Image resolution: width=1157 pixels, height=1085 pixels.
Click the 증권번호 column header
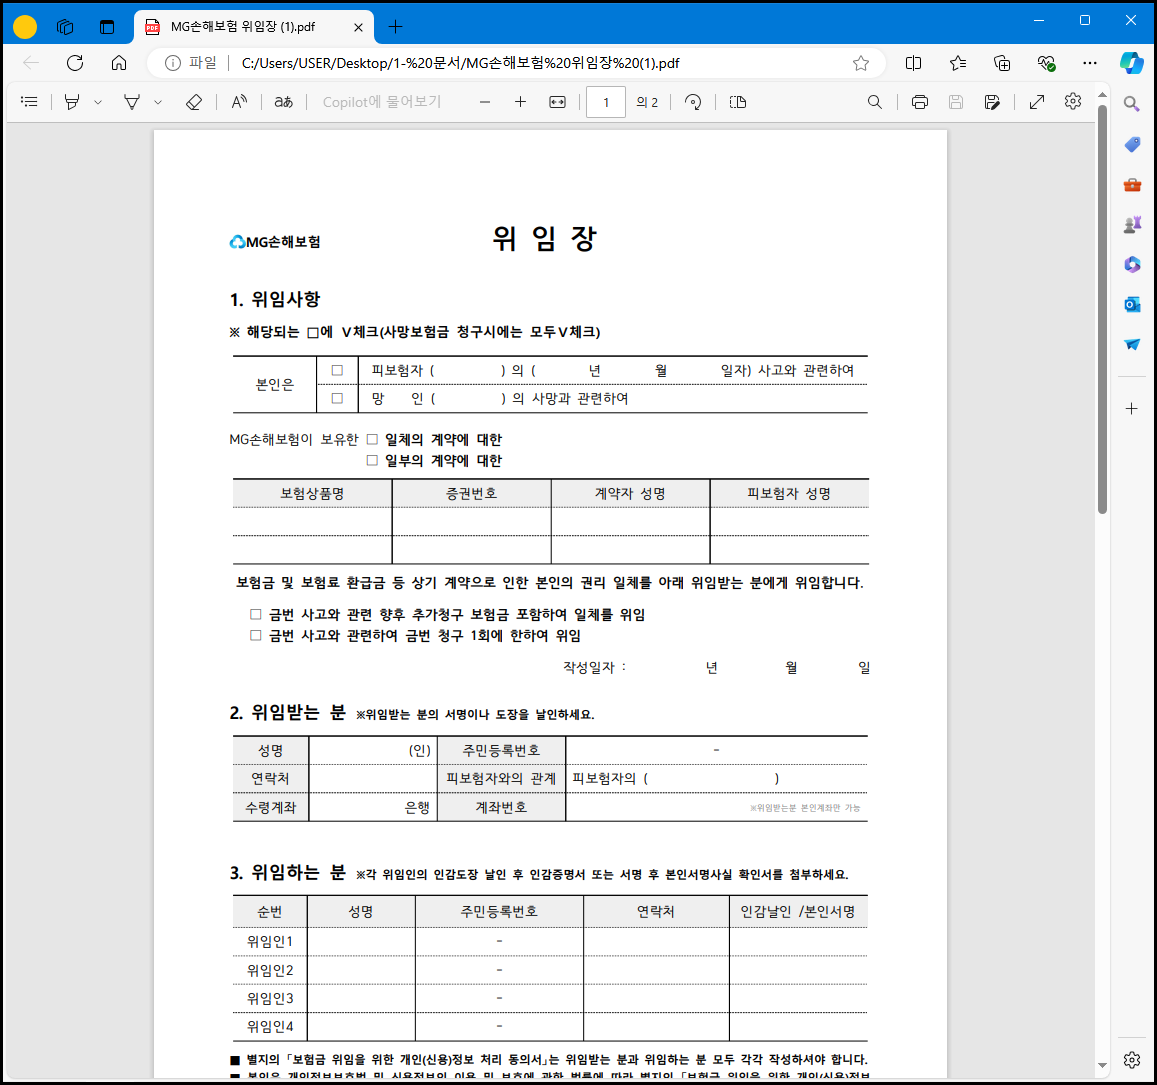click(472, 493)
